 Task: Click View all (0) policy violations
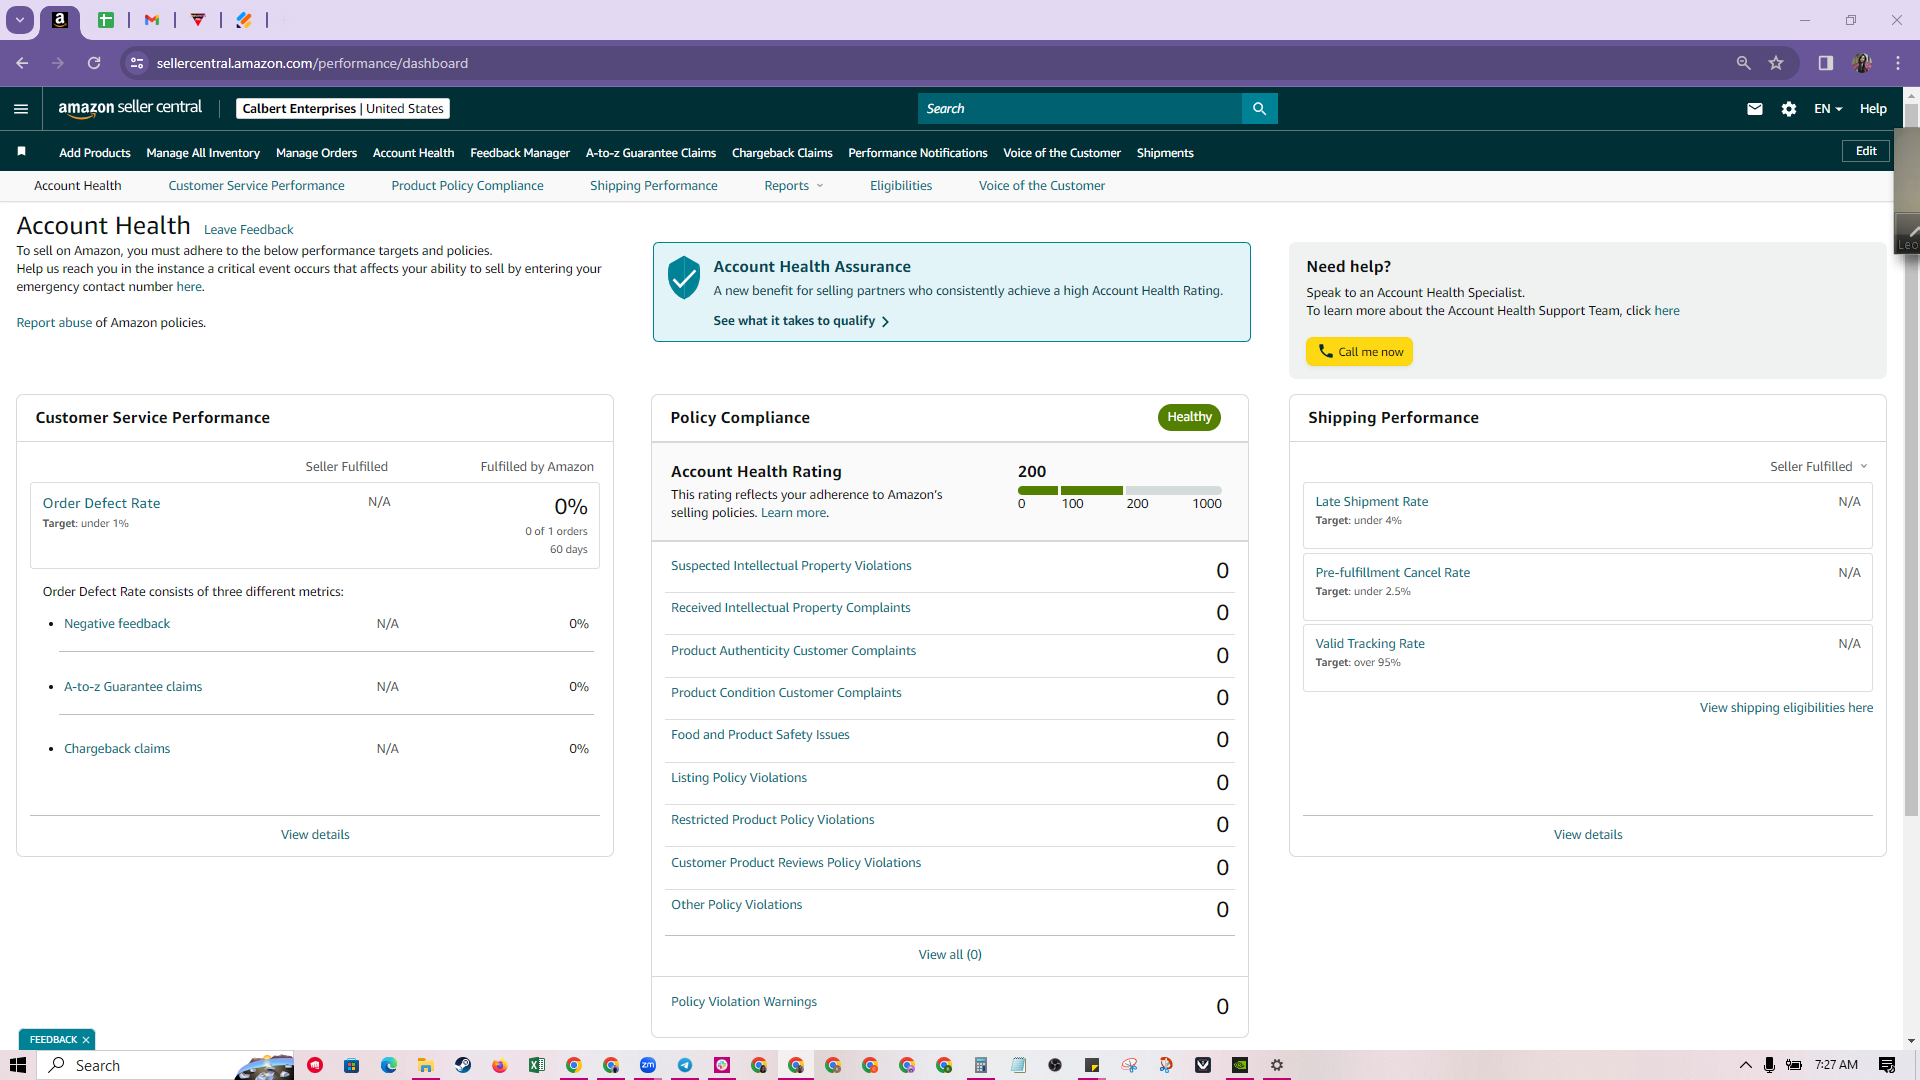click(950, 955)
